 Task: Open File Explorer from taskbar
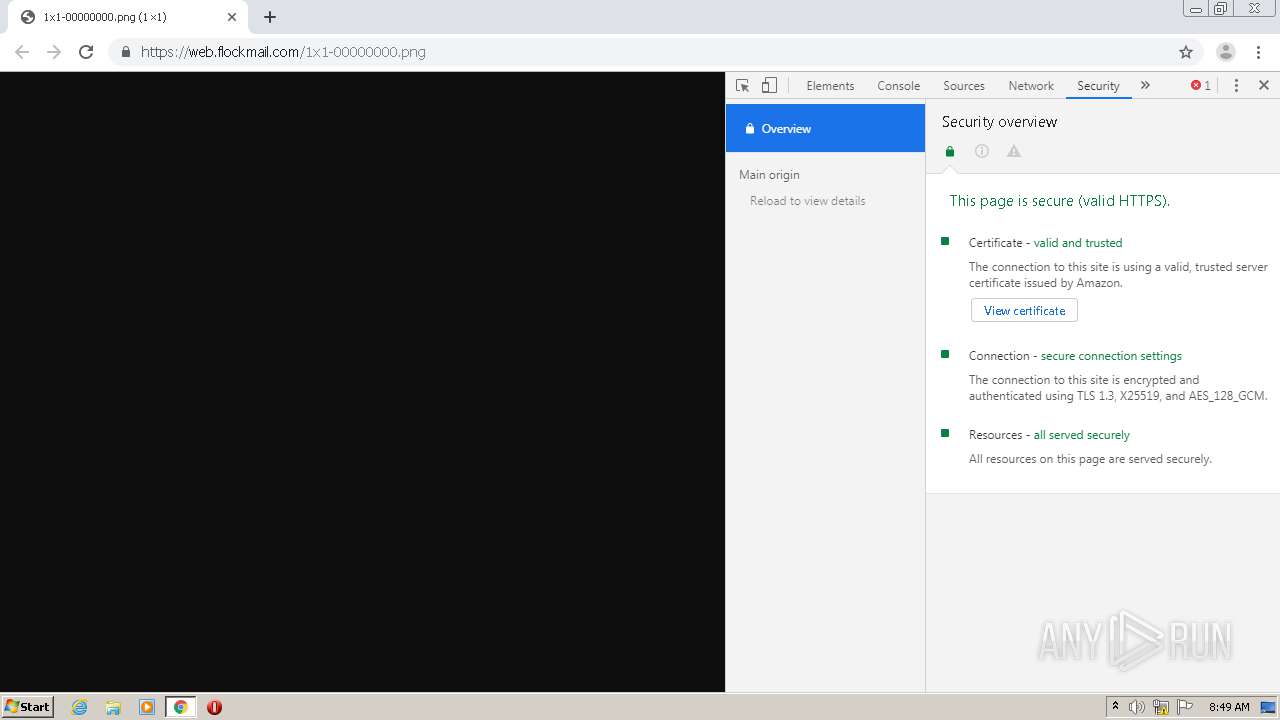click(x=113, y=707)
